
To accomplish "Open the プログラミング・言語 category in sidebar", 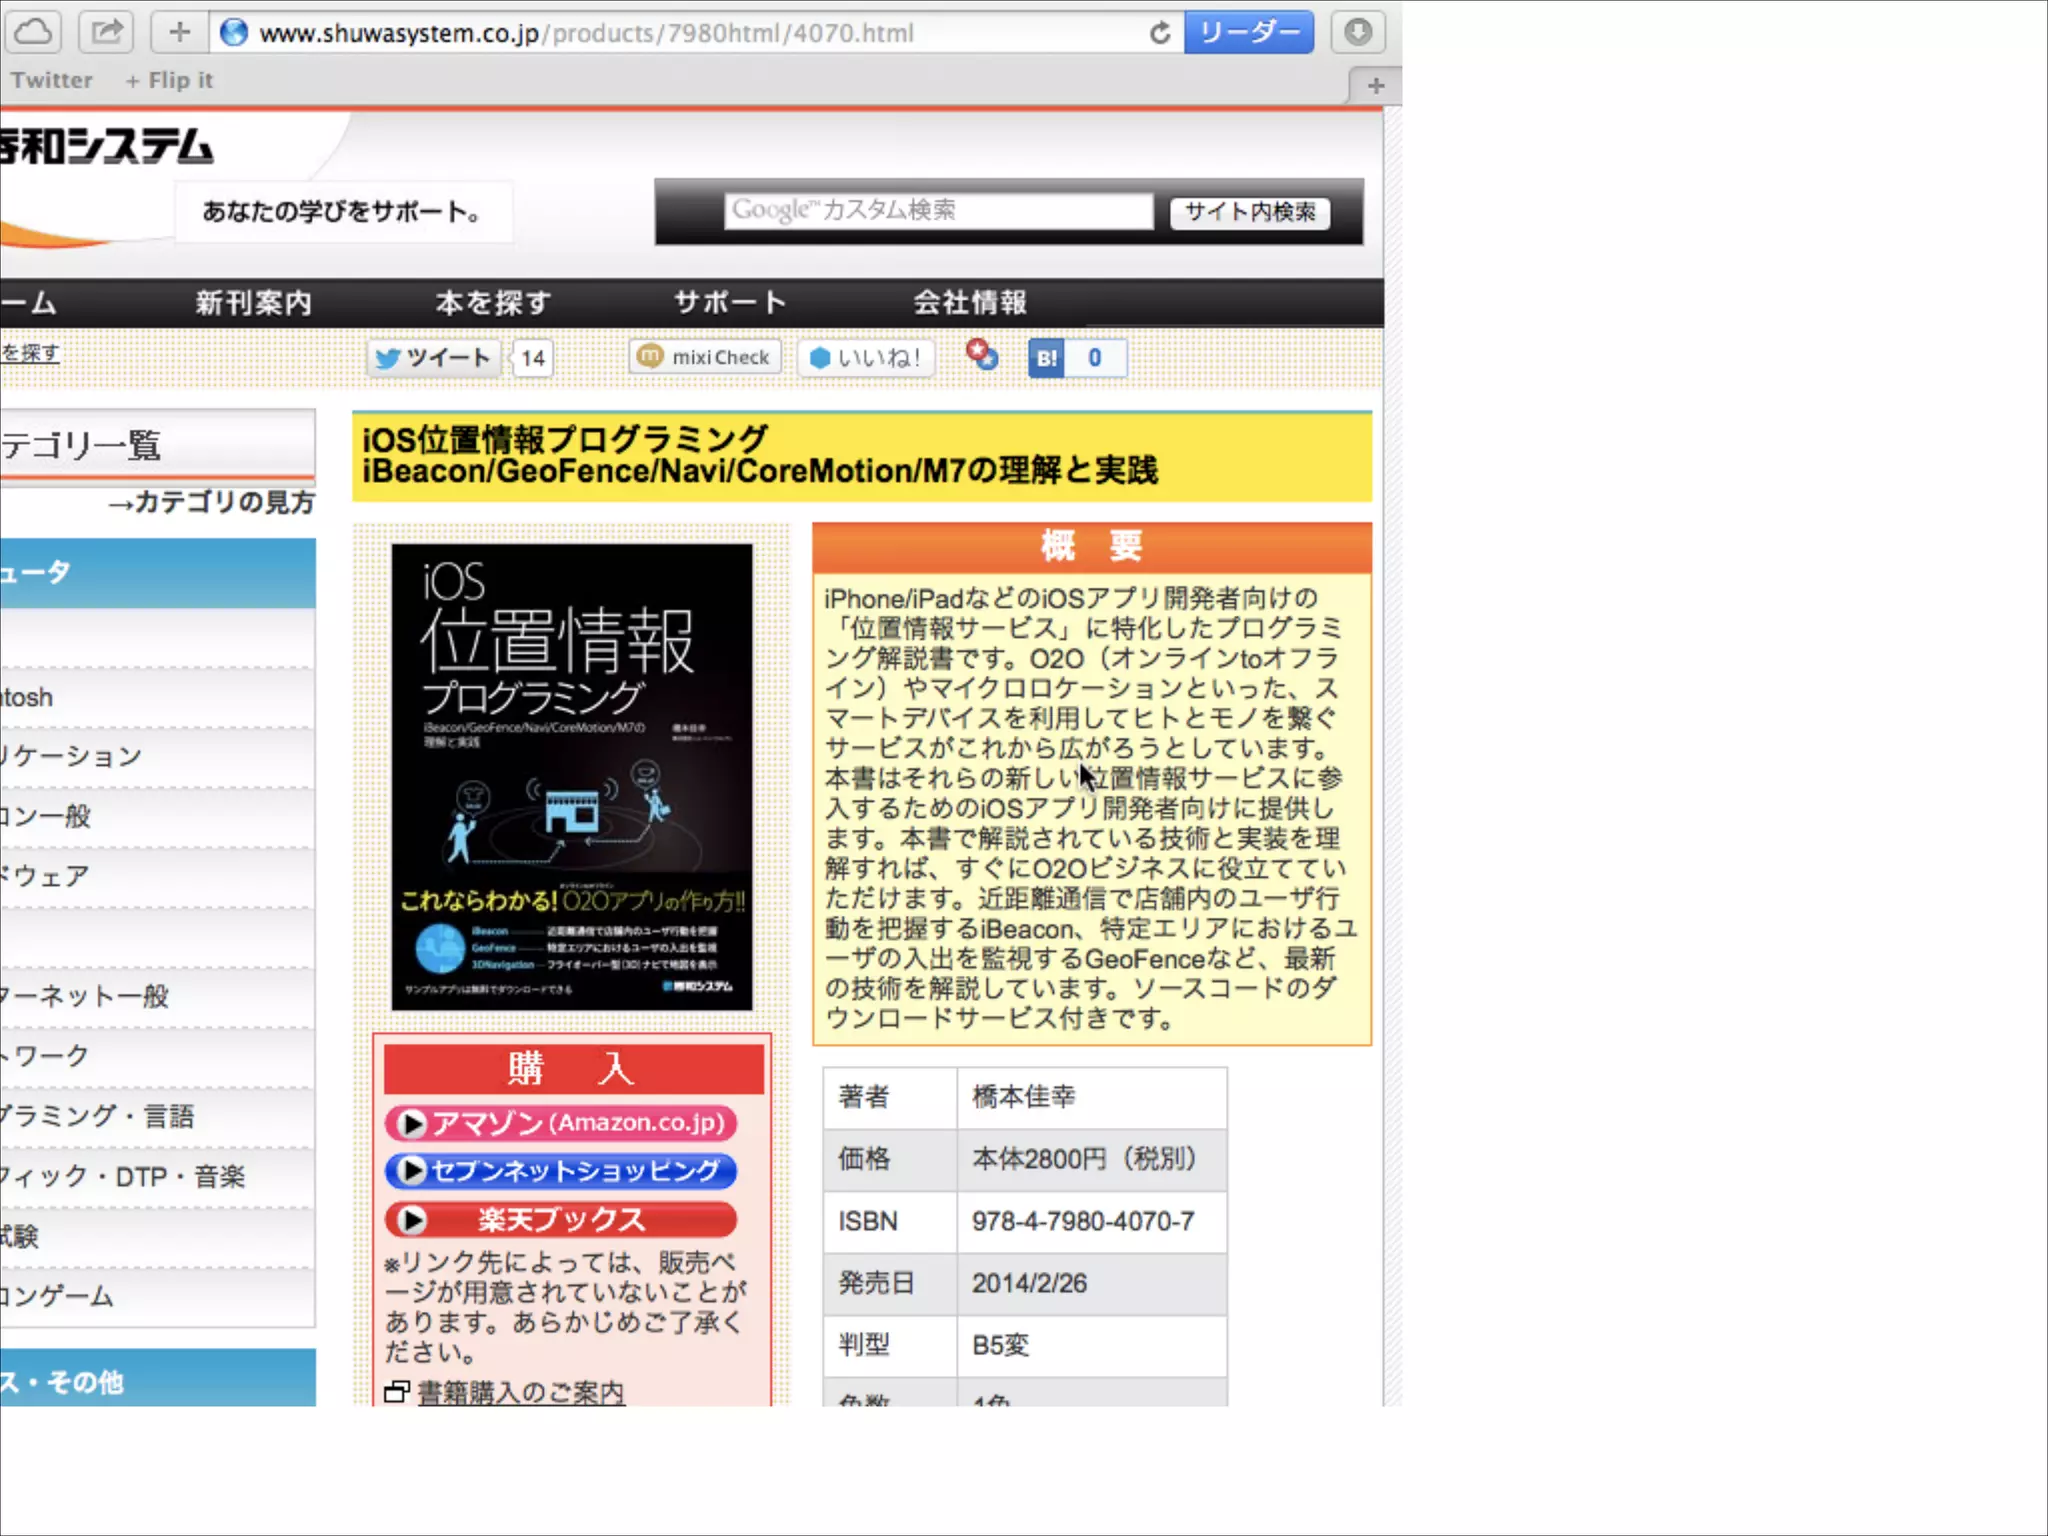I will [157, 1116].
